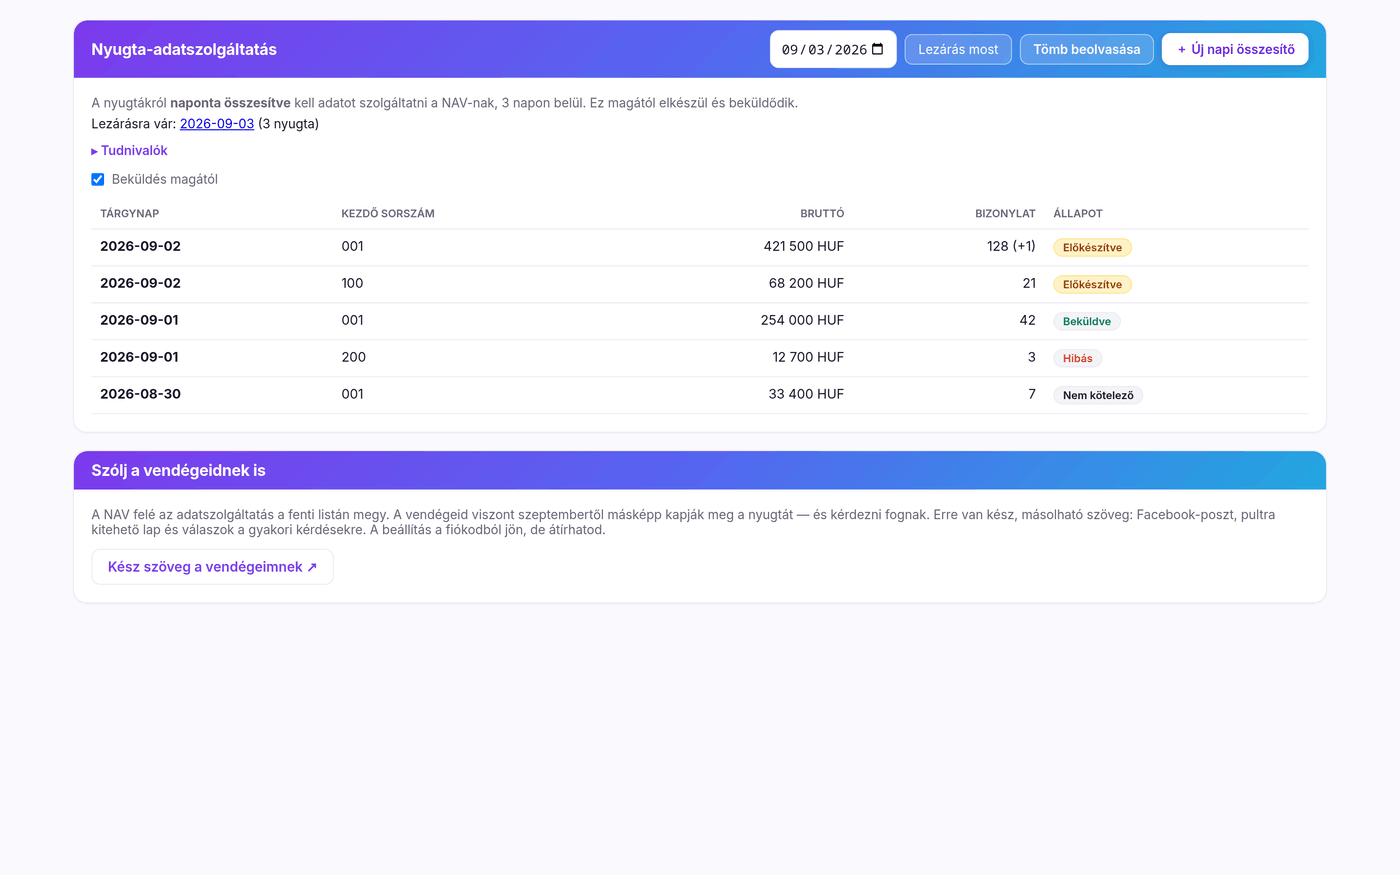The width and height of the screenshot is (1400, 875).
Task: Open Kész szöveg a vendégeimnek link
Action: tap(212, 567)
